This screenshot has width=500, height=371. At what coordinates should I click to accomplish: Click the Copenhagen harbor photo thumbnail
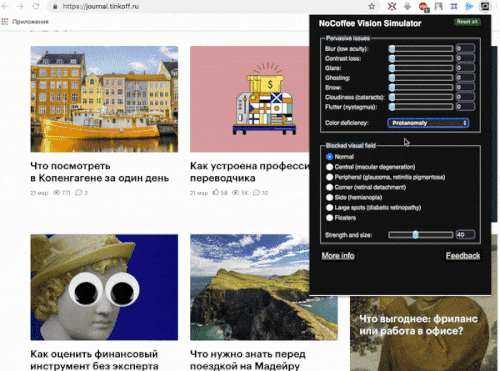[104, 99]
